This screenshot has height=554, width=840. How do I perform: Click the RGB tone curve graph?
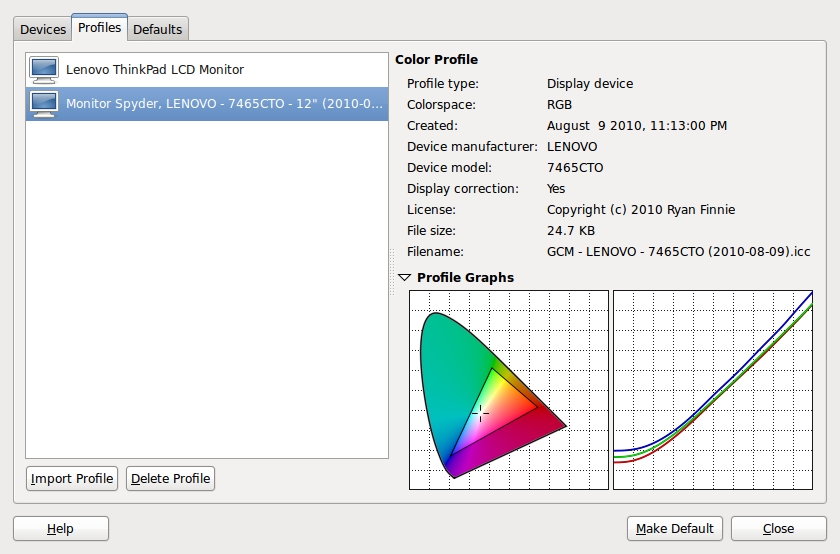[713, 390]
